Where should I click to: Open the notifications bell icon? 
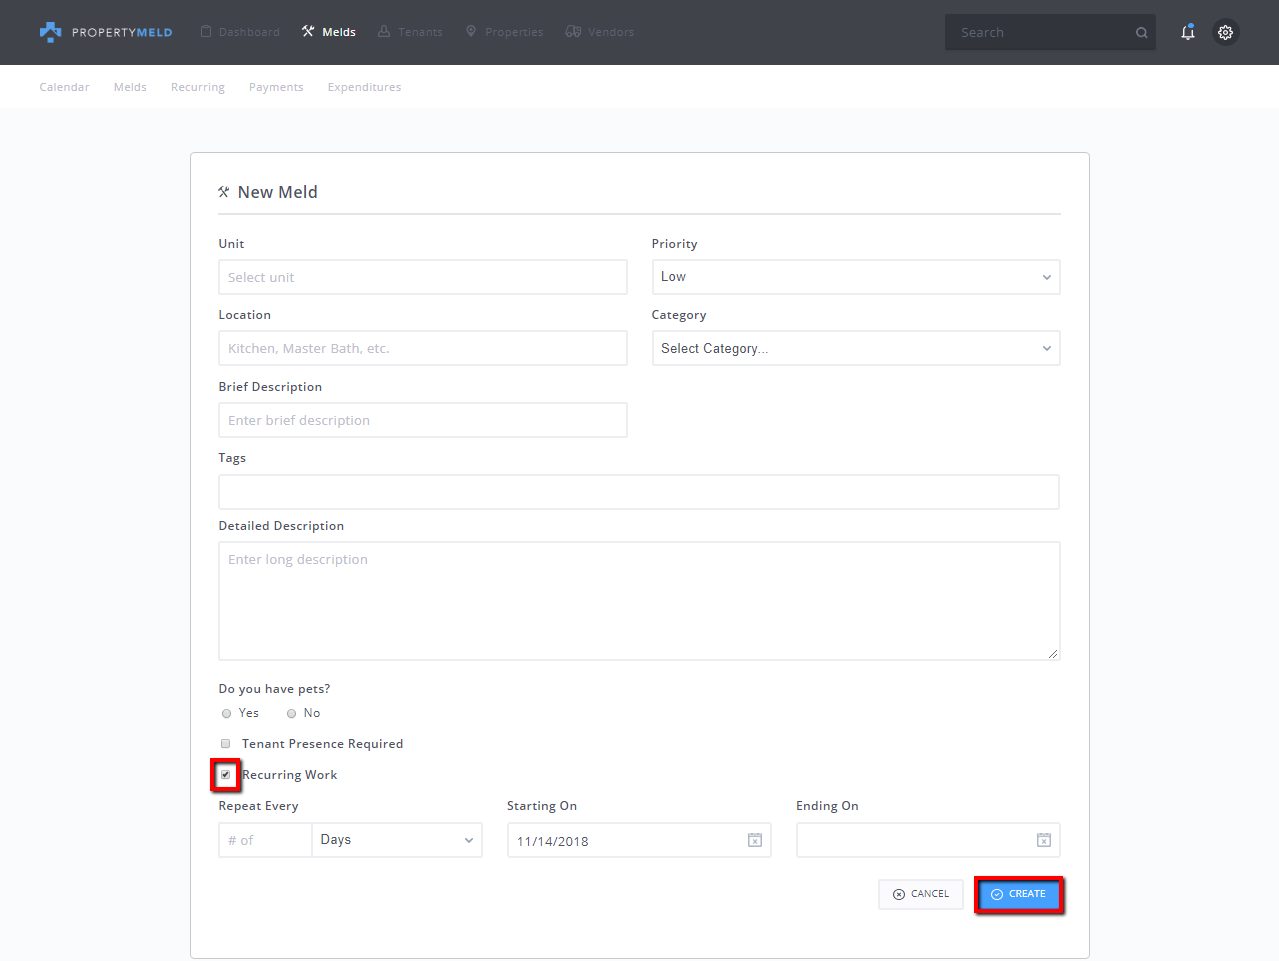[1187, 32]
